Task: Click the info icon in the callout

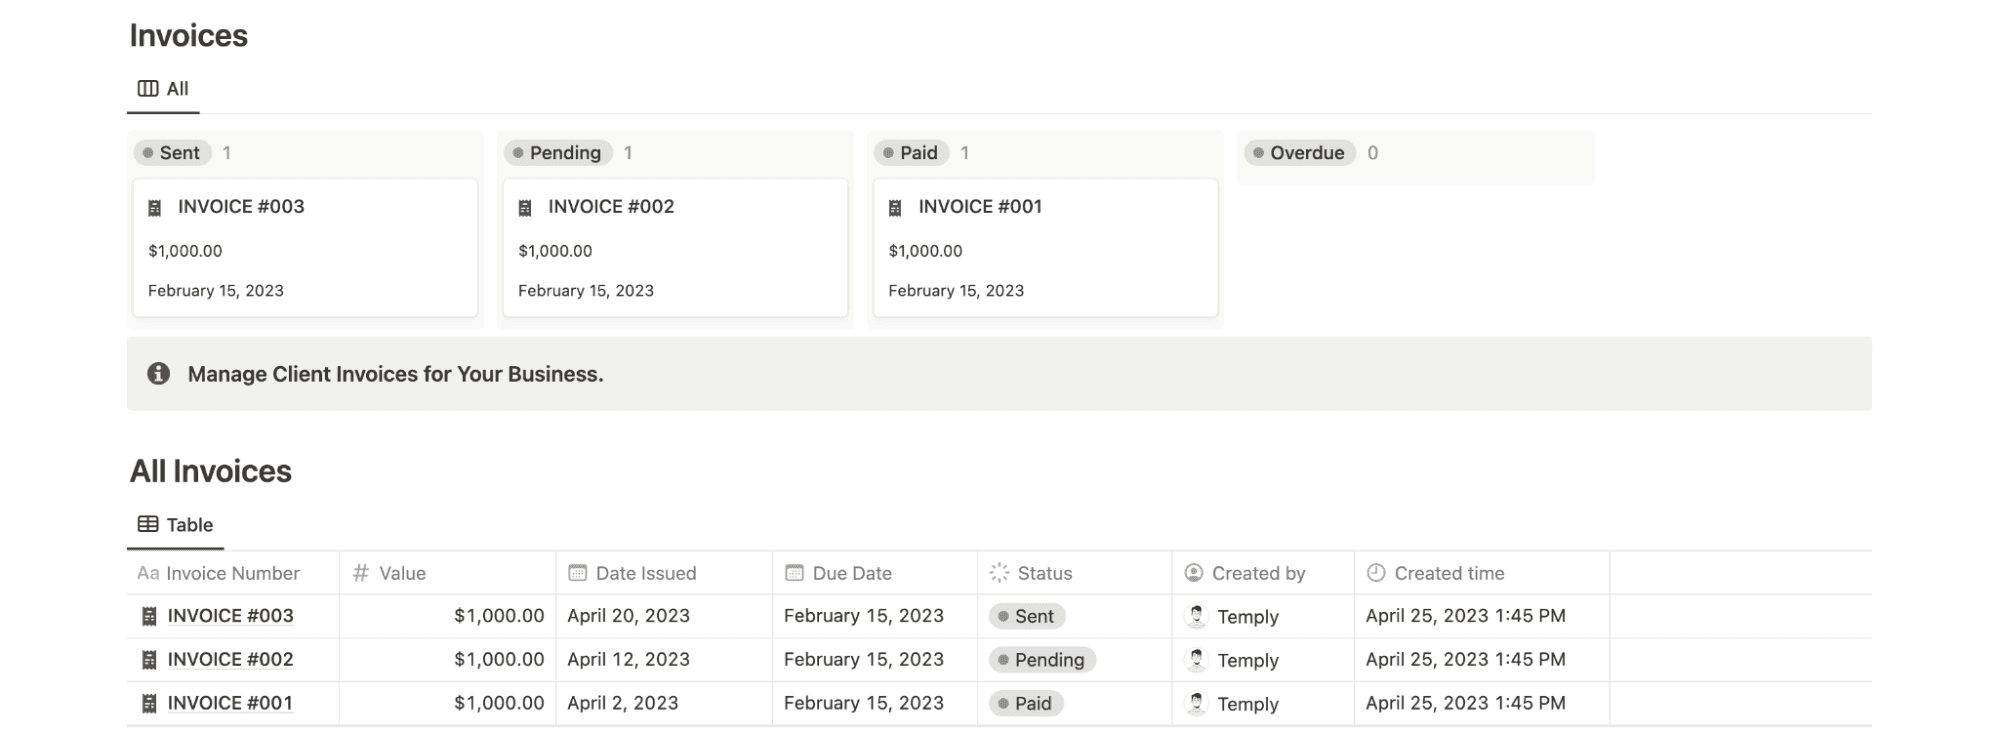Action: 158,374
